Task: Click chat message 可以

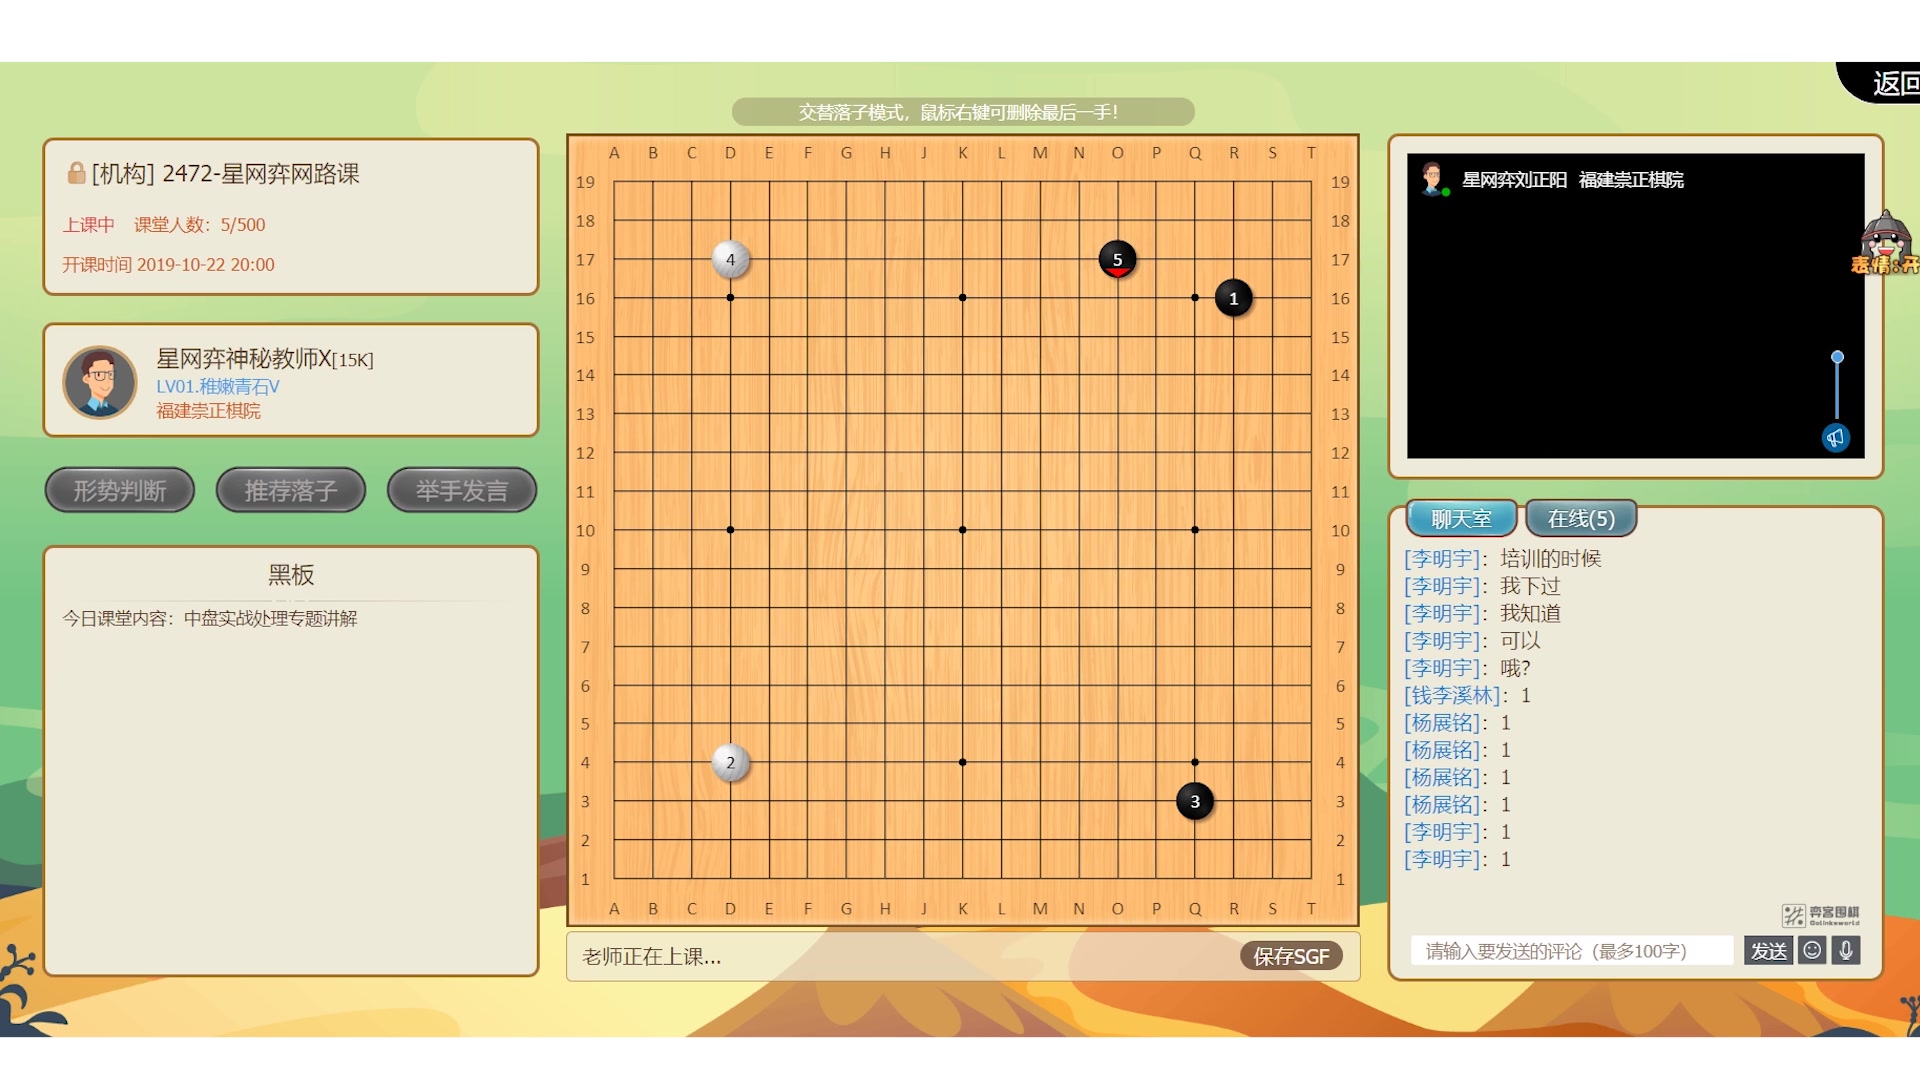Action: tap(1520, 640)
